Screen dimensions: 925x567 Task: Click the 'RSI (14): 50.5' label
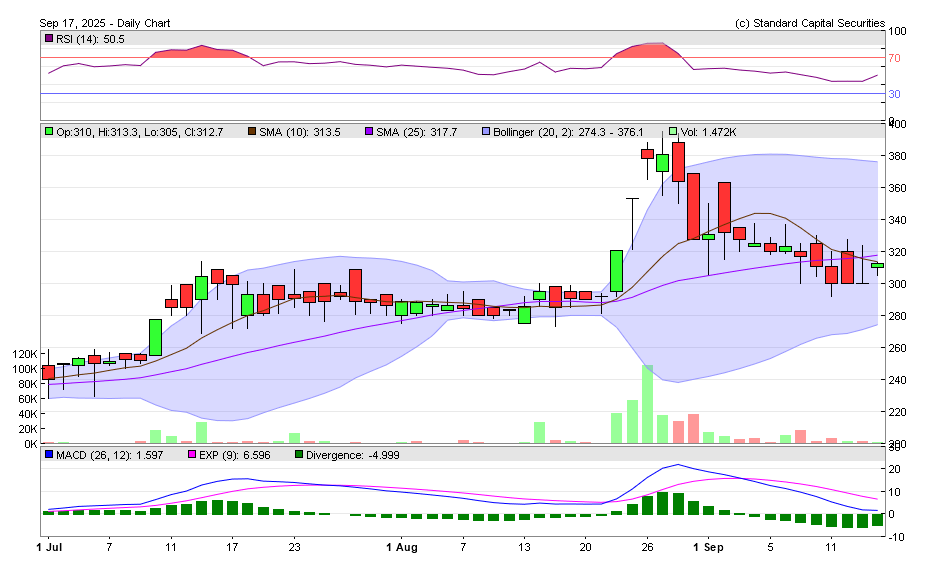(x=90, y=39)
